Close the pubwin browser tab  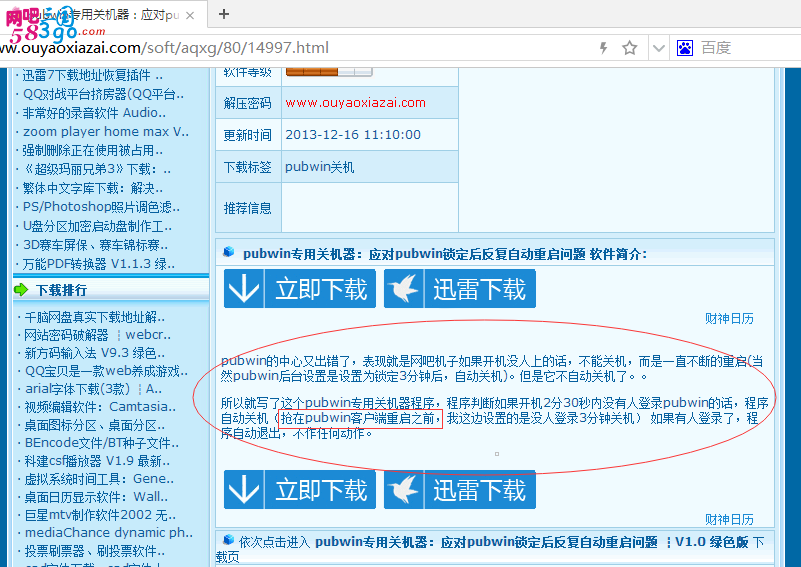[x=190, y=15]
